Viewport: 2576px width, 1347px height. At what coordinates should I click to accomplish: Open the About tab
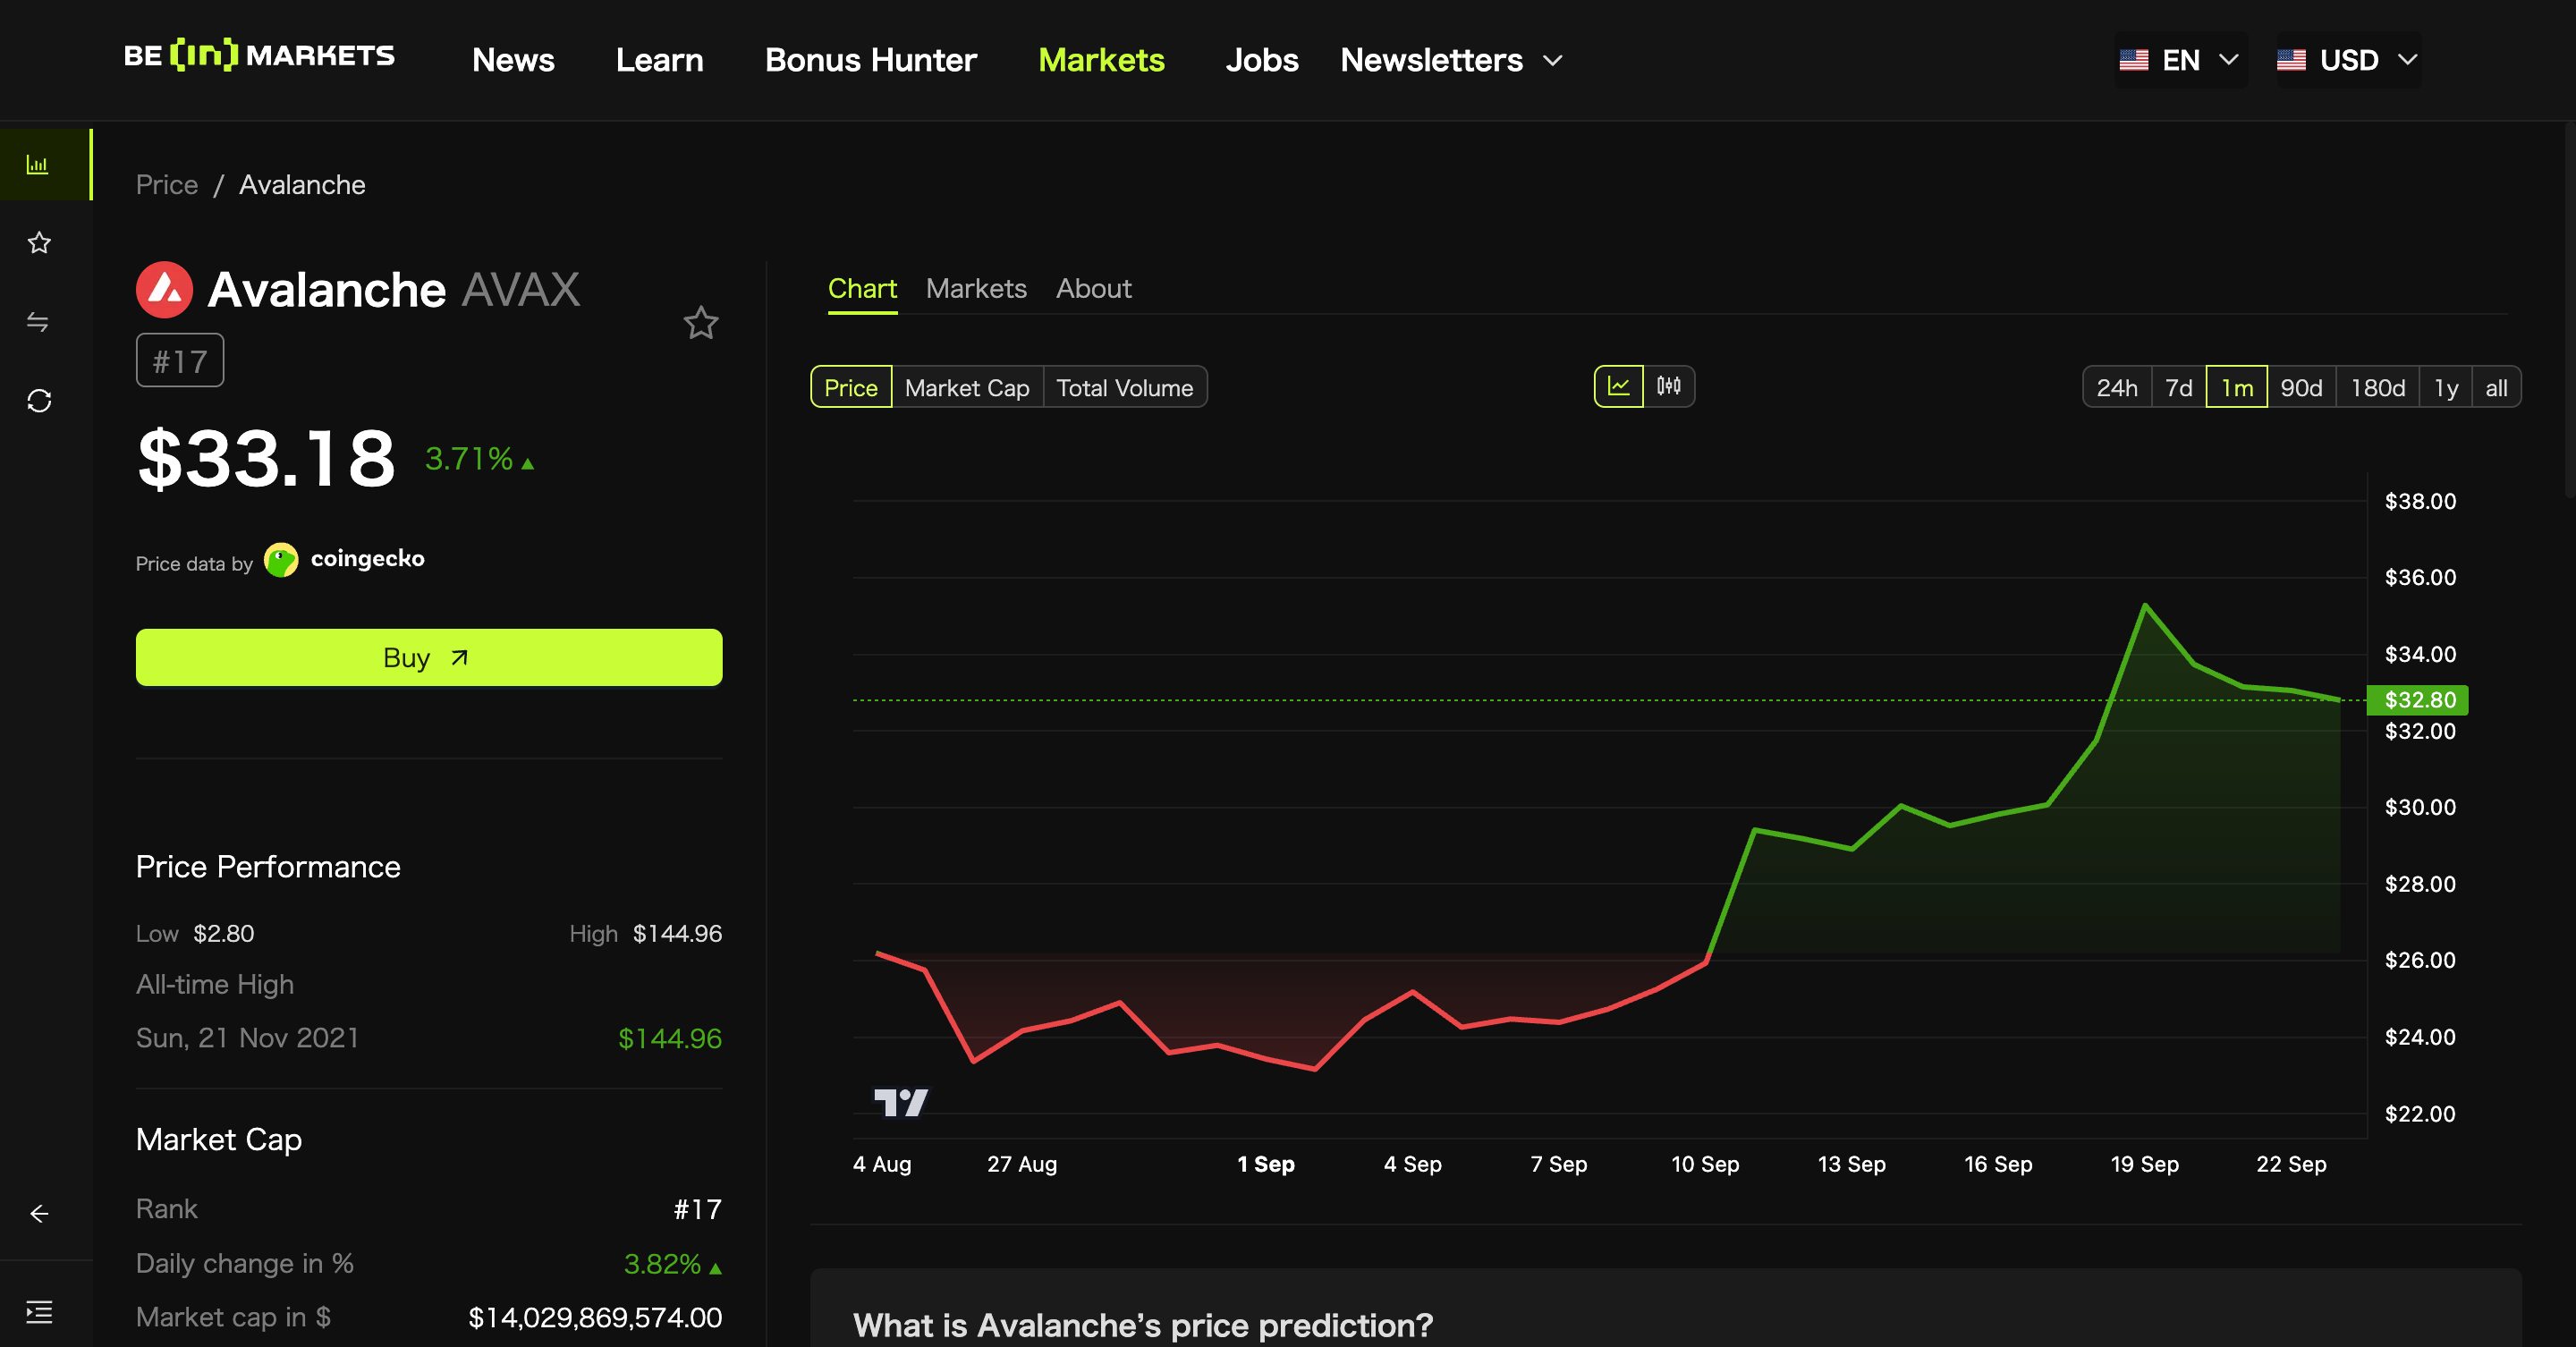[x=1093, y=289]
